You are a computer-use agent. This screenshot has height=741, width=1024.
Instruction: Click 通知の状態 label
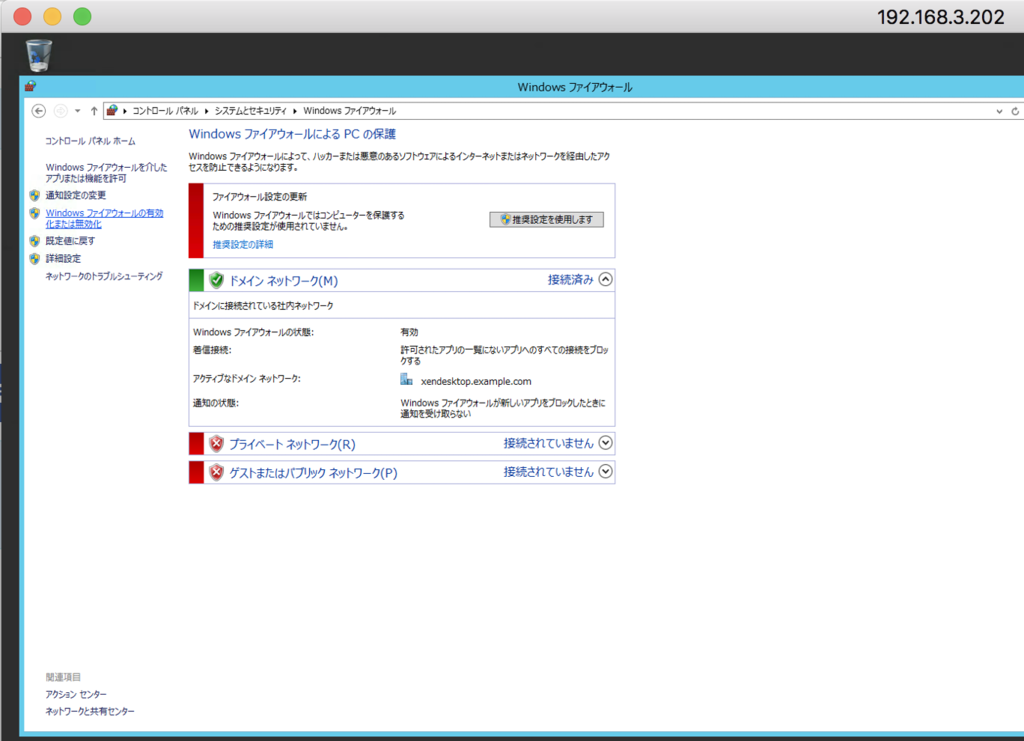pos(216,403)
